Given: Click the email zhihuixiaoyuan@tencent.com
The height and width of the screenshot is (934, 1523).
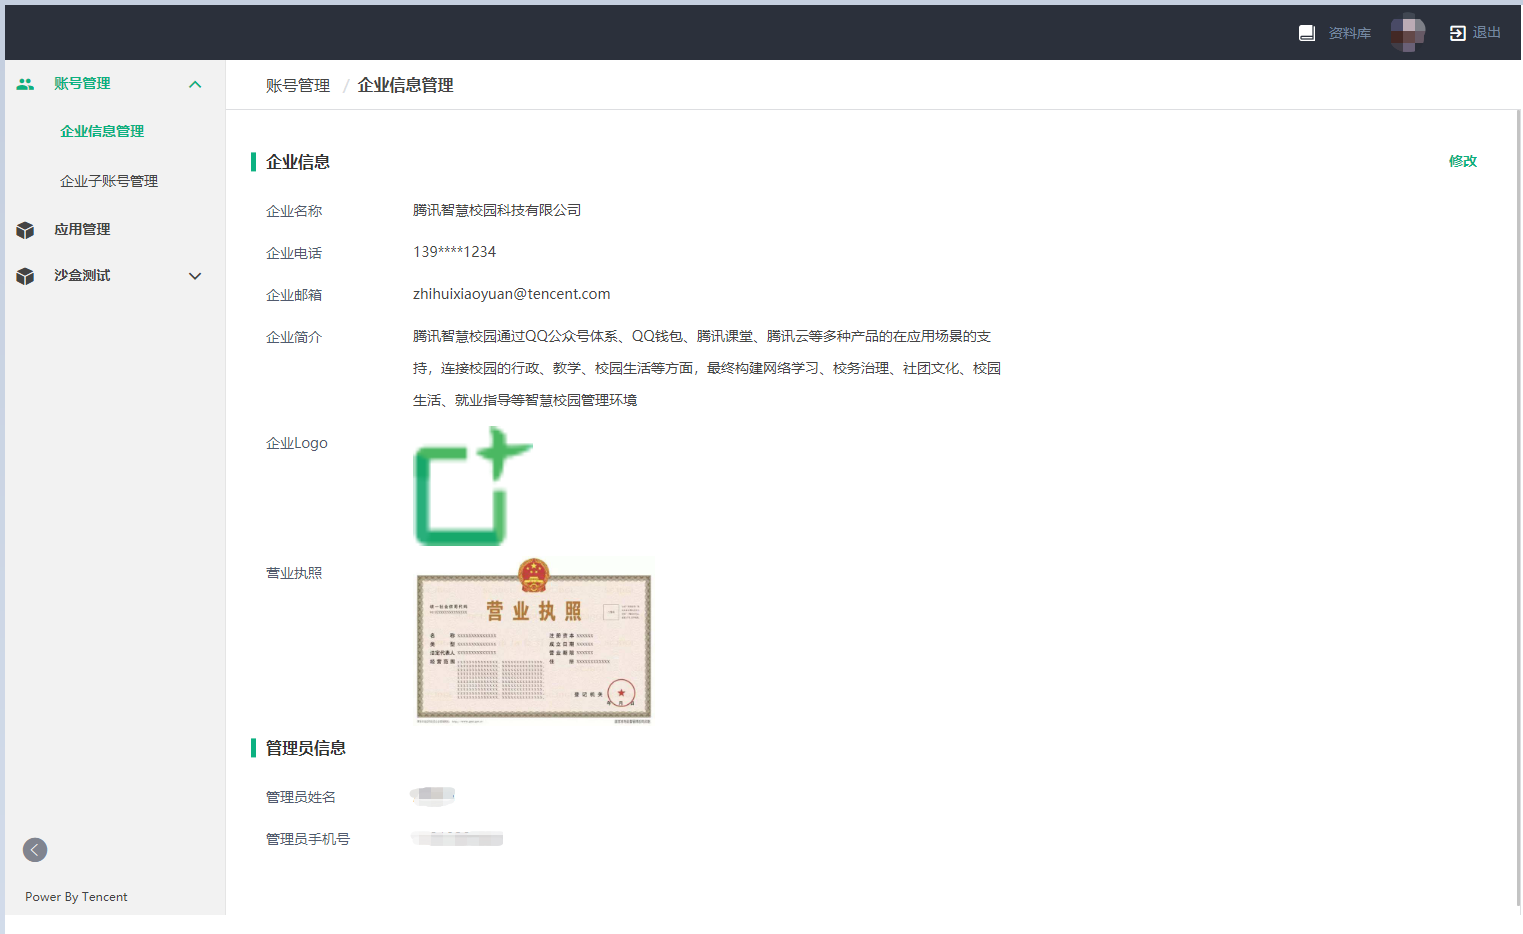Looking at the screenshot, I should pos(511,294).
